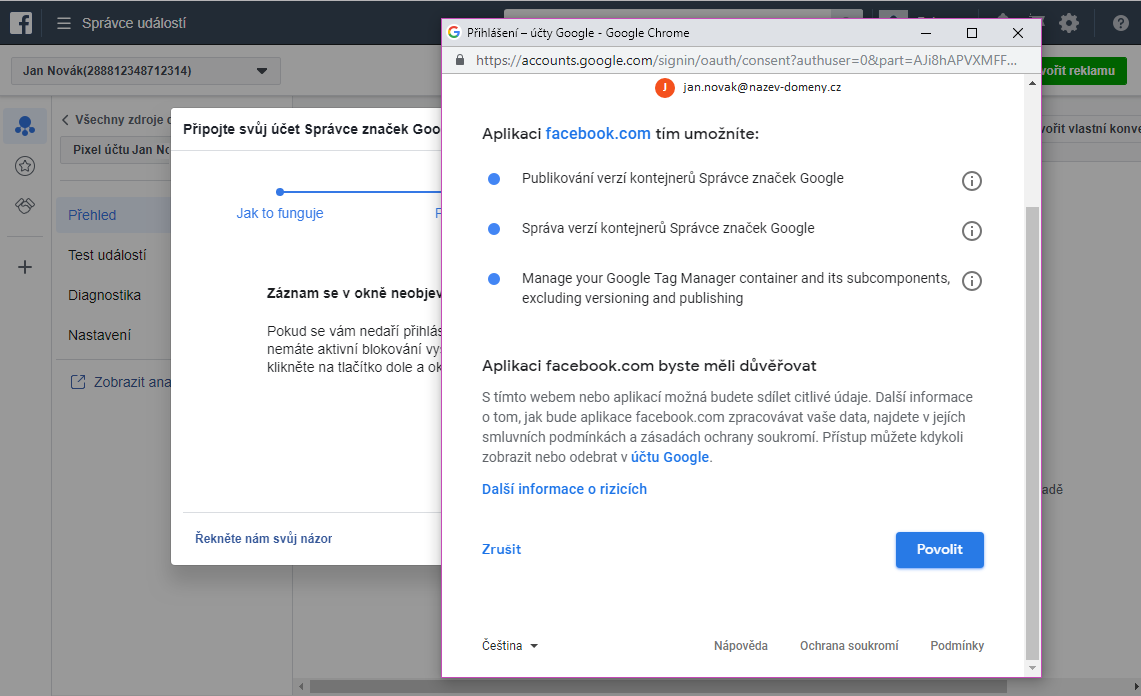Image resolution: width=1141 pixels, height=696 pixels.
Task: Show info for Manage your Google Tag Manager container
Action: [971, 281]
